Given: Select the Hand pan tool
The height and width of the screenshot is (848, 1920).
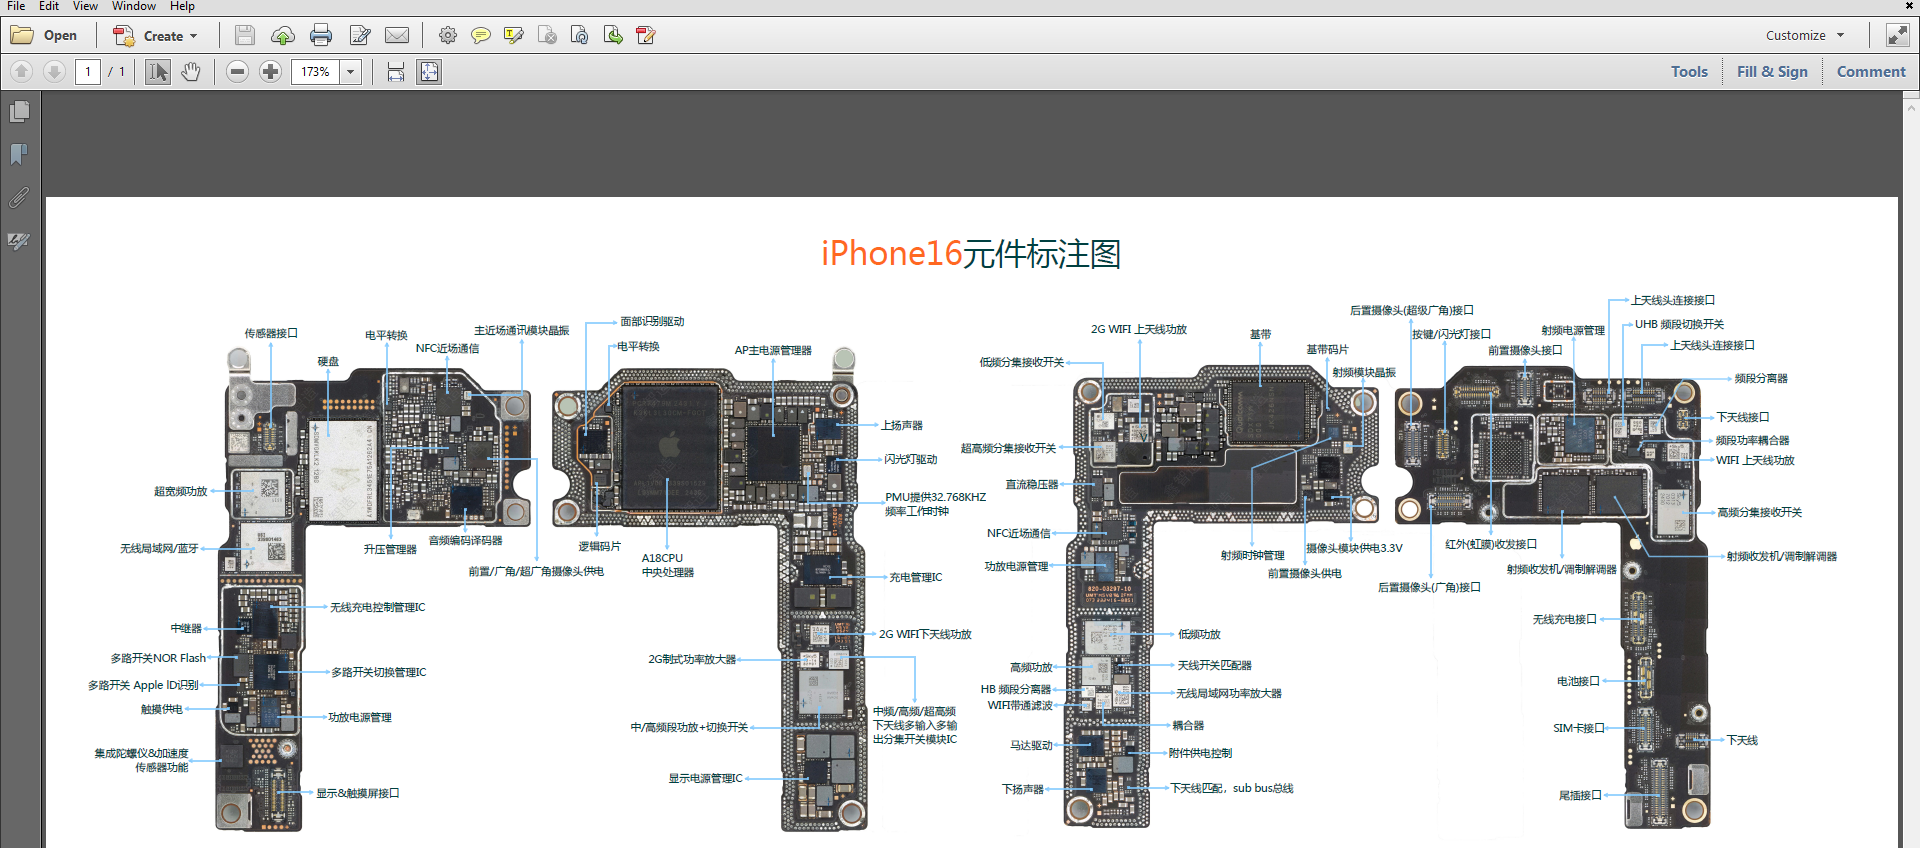Looking at the screenshot, I should [x=191, y=72].
